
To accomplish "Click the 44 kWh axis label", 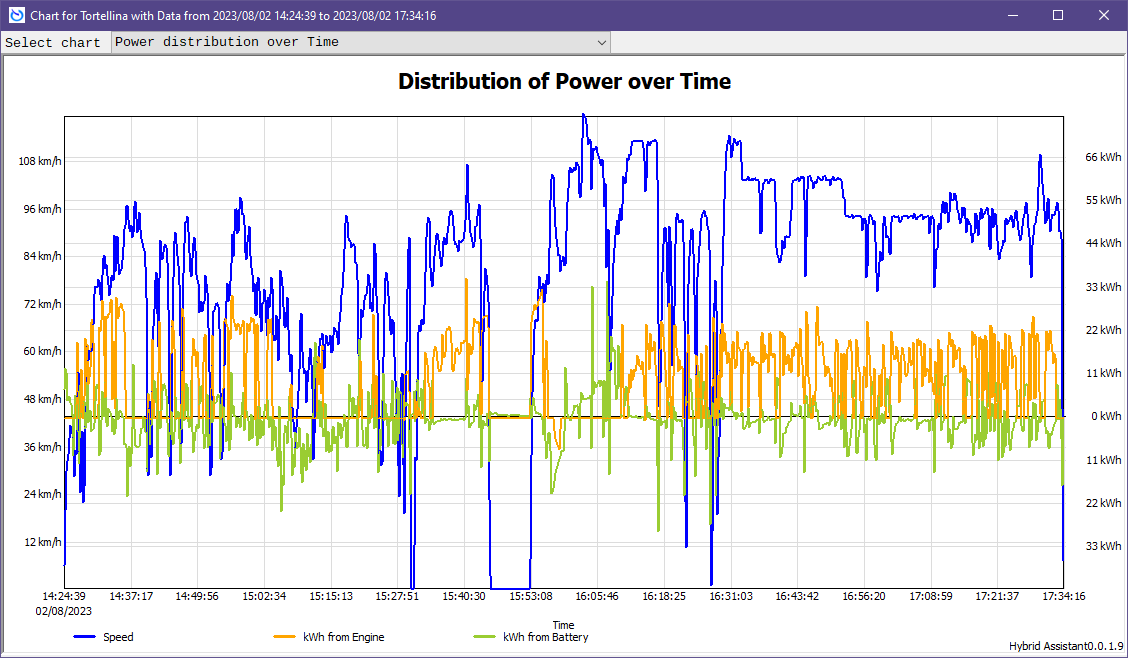I will point(1104,243).
